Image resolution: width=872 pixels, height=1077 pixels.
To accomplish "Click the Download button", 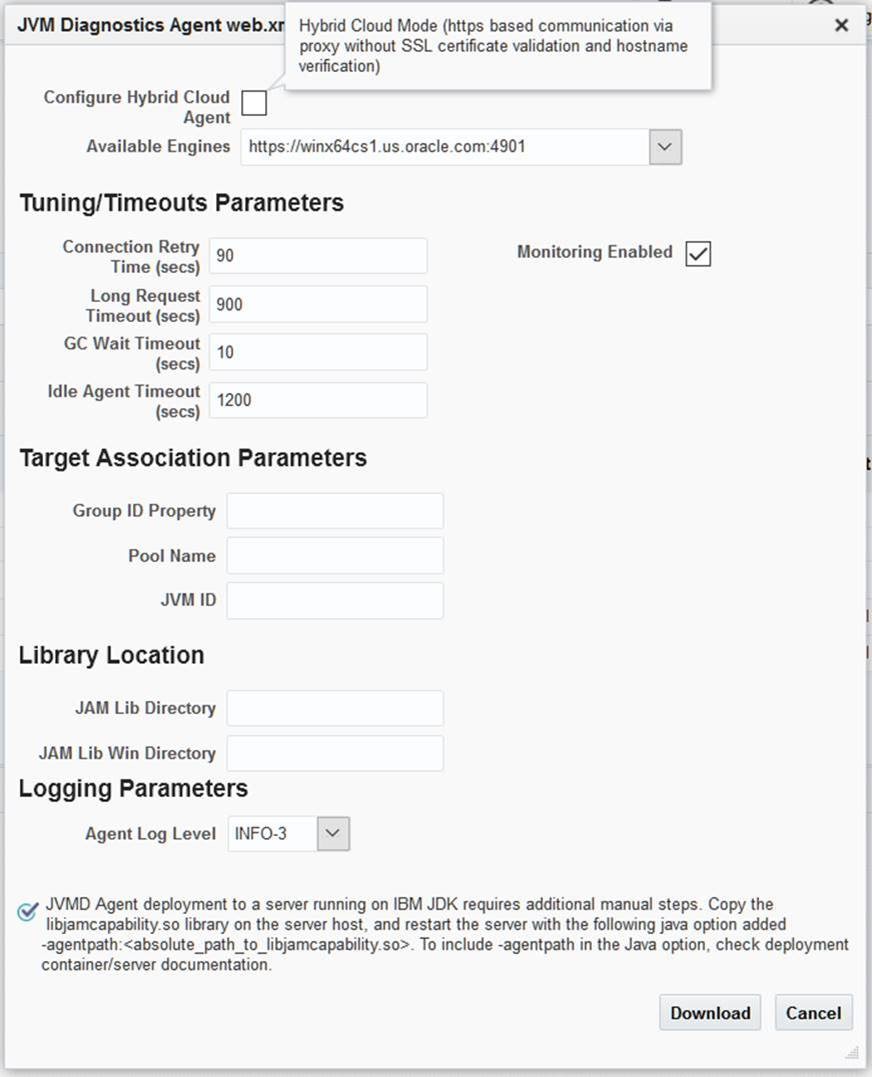I will [x=709, y=1012].
